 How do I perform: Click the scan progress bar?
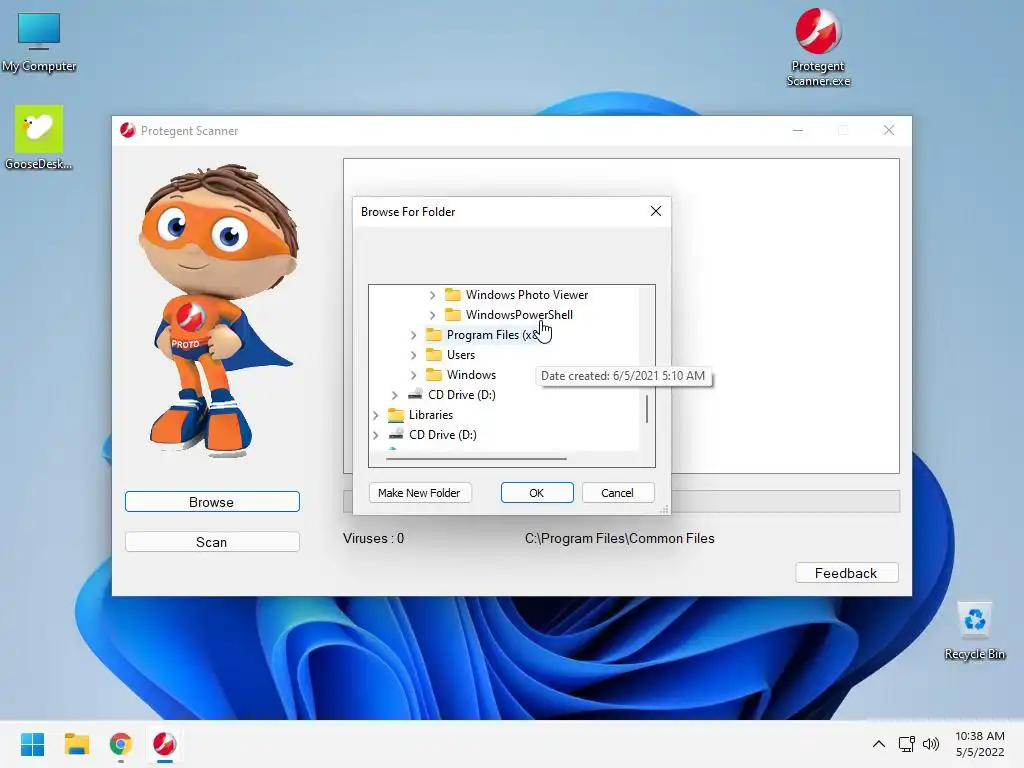coord(786,502)
